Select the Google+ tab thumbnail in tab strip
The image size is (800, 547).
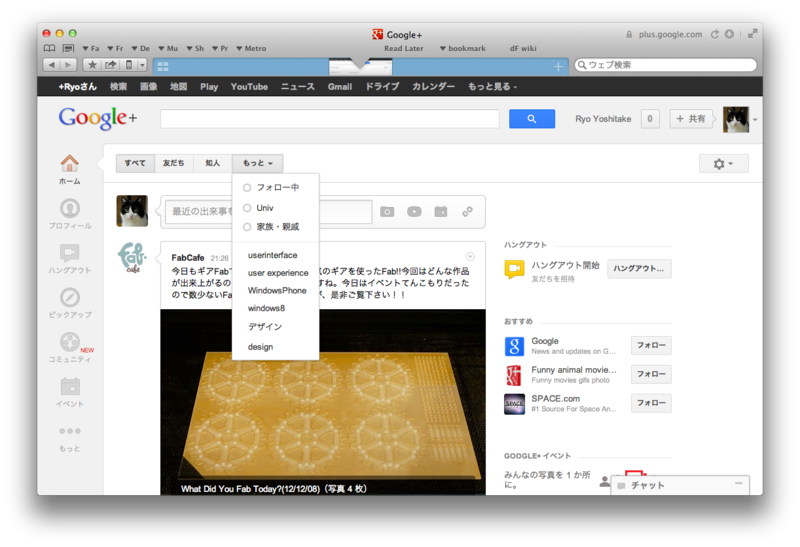coord(360,66)
